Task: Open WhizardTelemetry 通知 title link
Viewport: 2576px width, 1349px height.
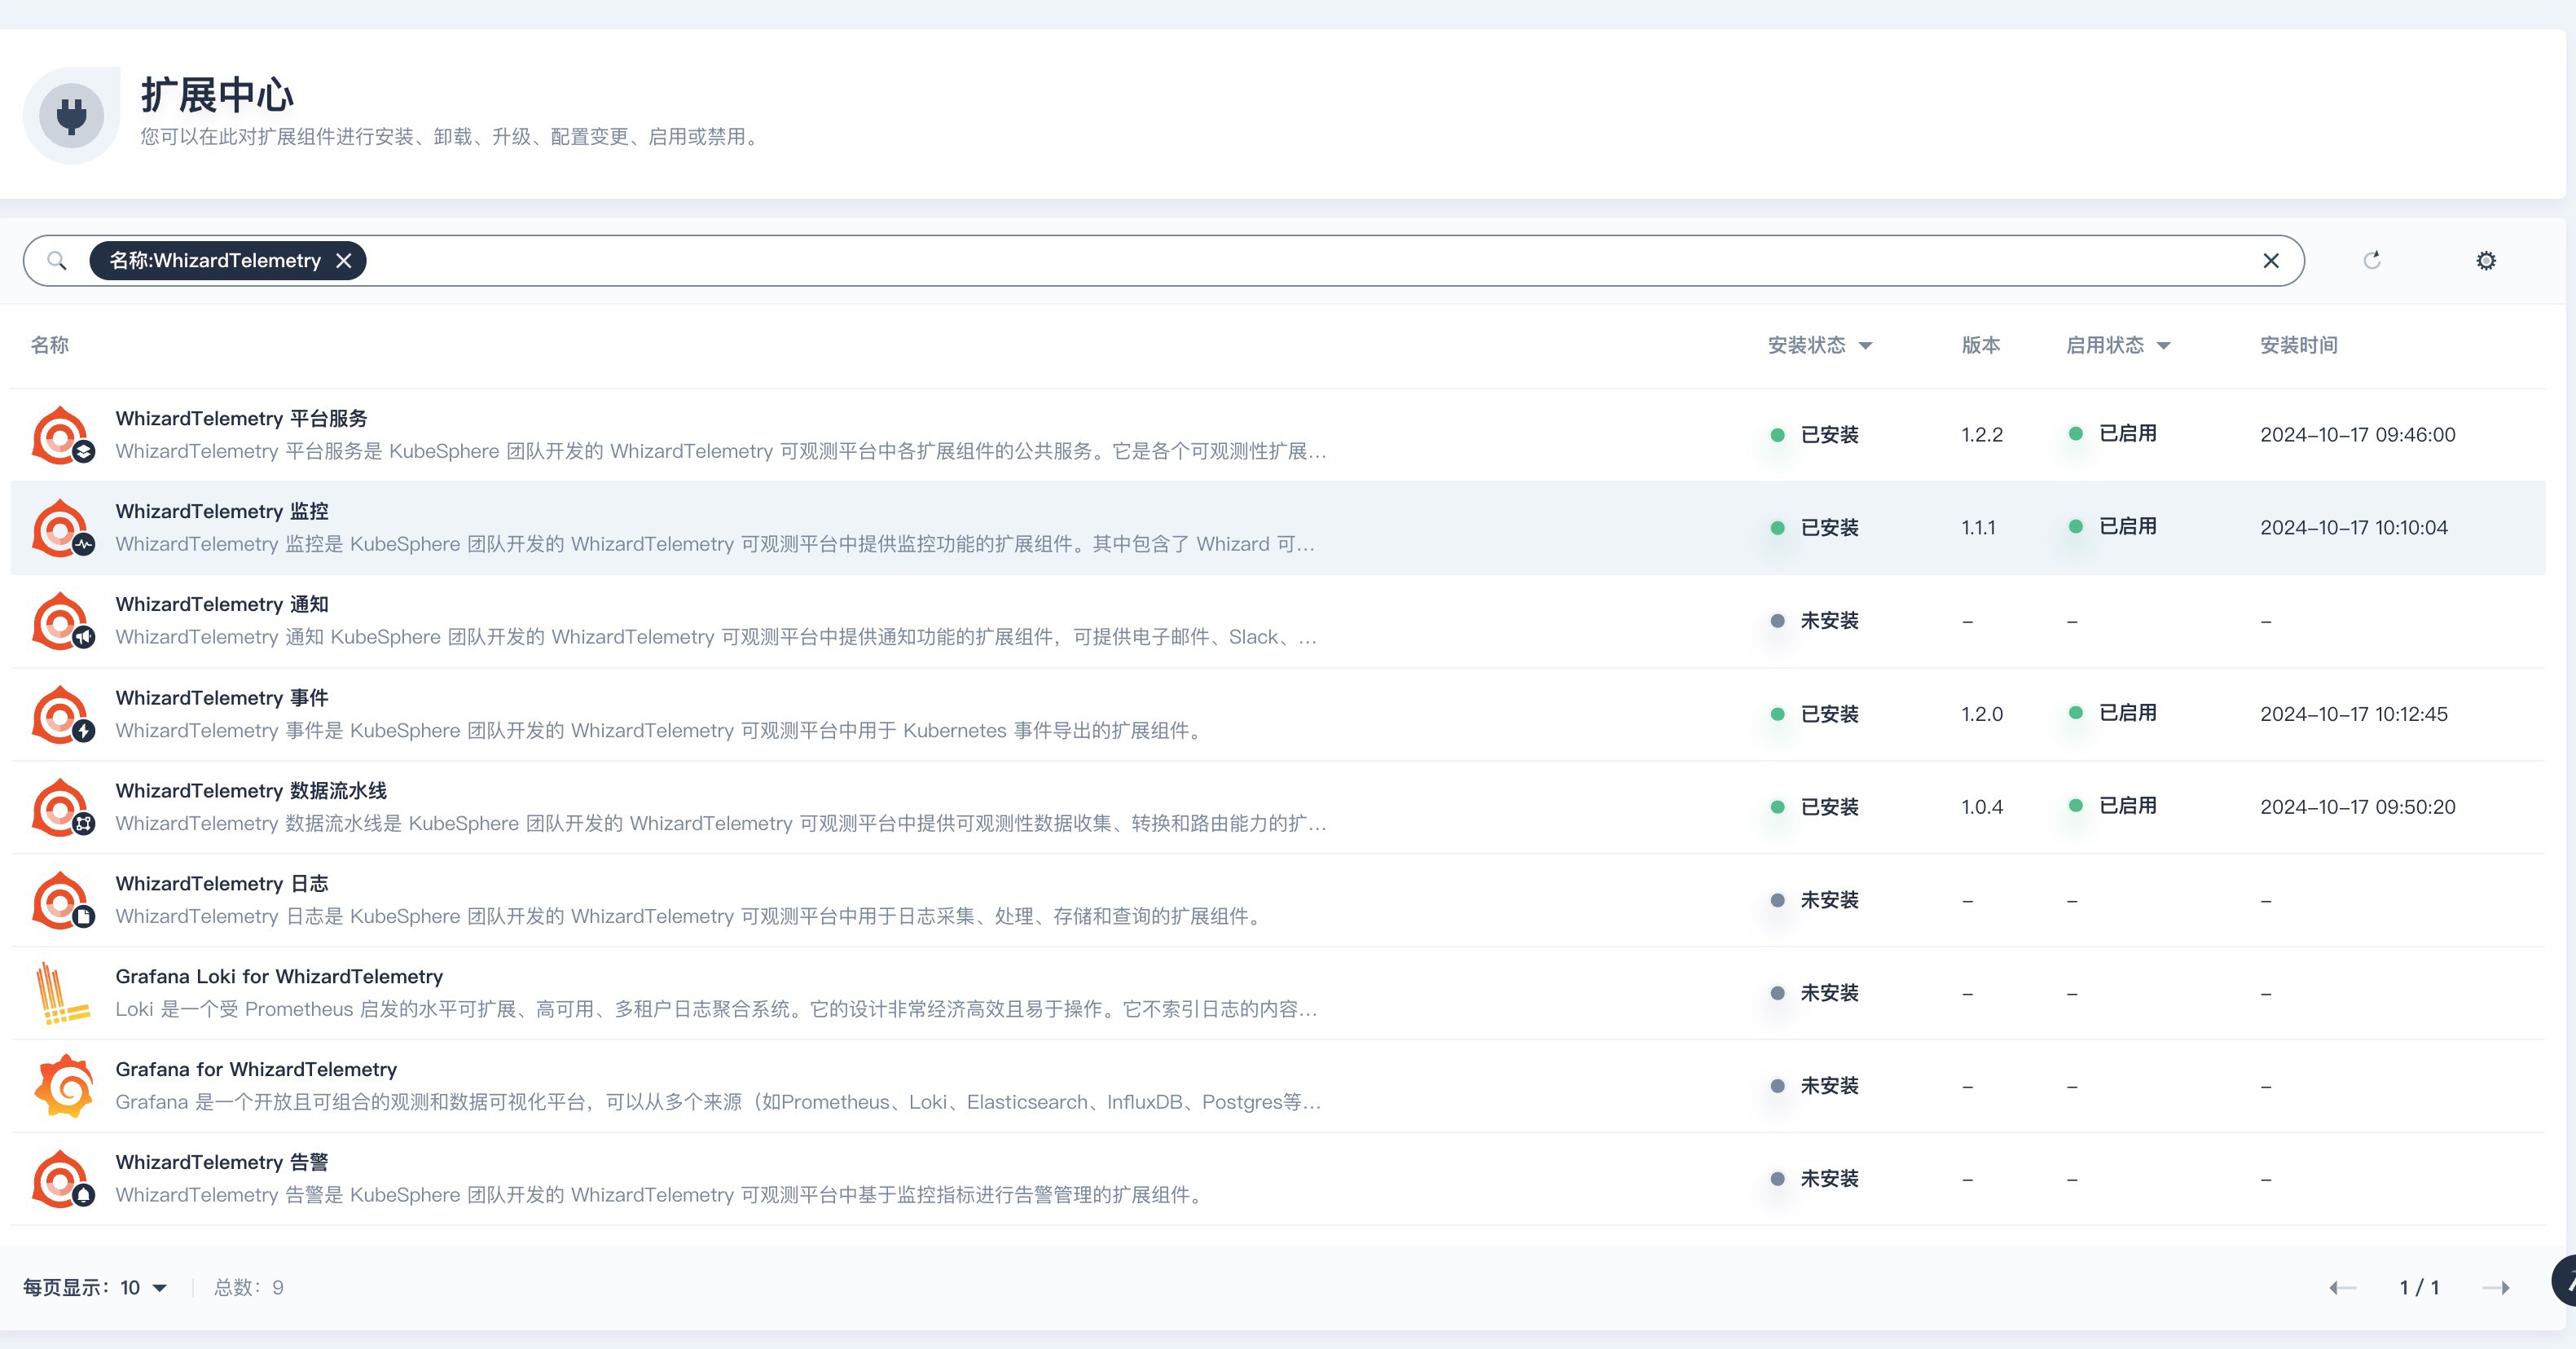Action: 222,605
